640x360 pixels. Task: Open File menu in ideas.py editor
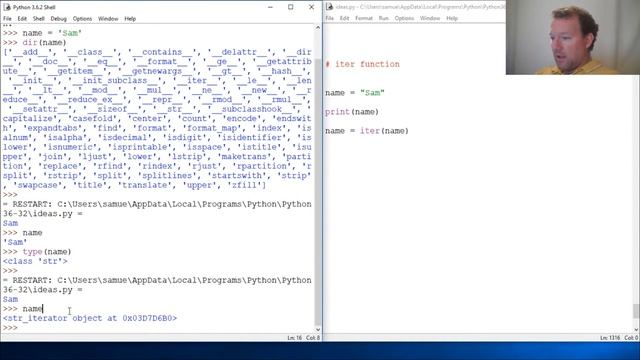(x=329, y=18)
